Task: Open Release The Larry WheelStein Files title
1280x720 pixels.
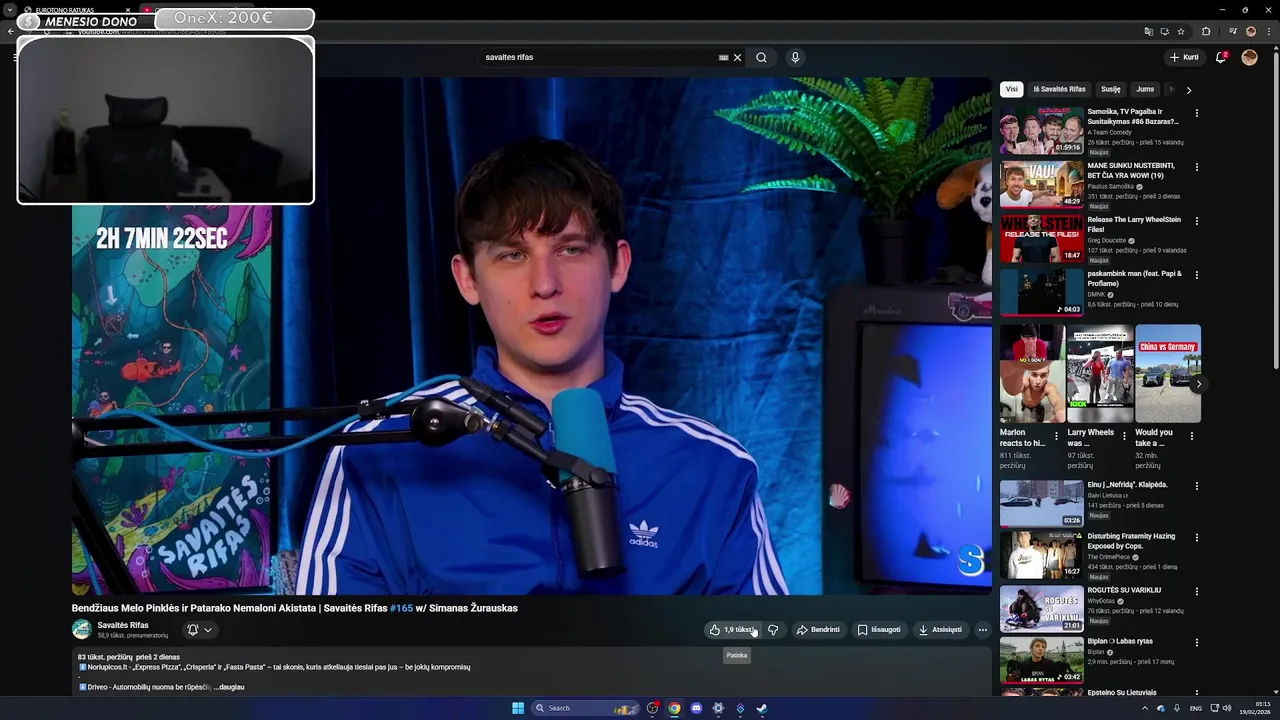Action: coord(1134,224)
